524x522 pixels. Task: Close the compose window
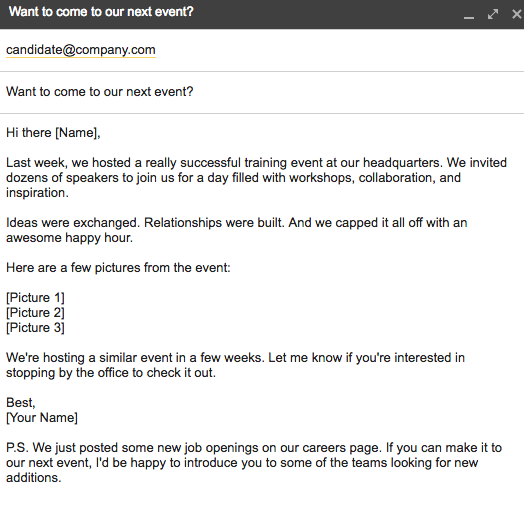517,14
